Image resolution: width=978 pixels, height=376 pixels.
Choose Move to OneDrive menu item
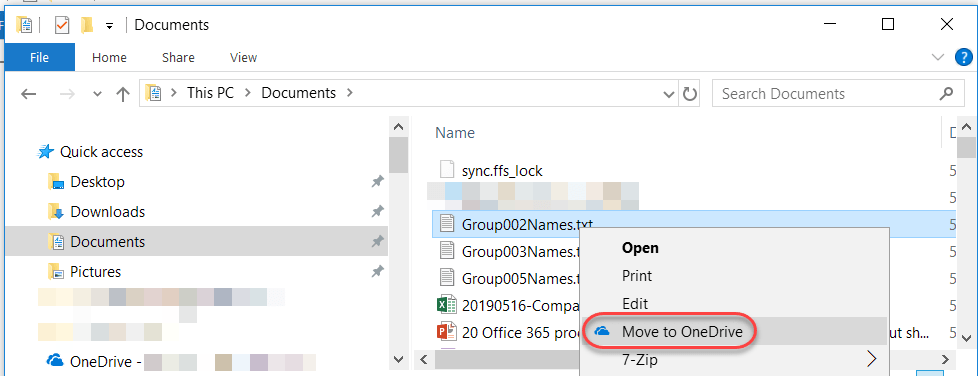click(x=734, y=332)
